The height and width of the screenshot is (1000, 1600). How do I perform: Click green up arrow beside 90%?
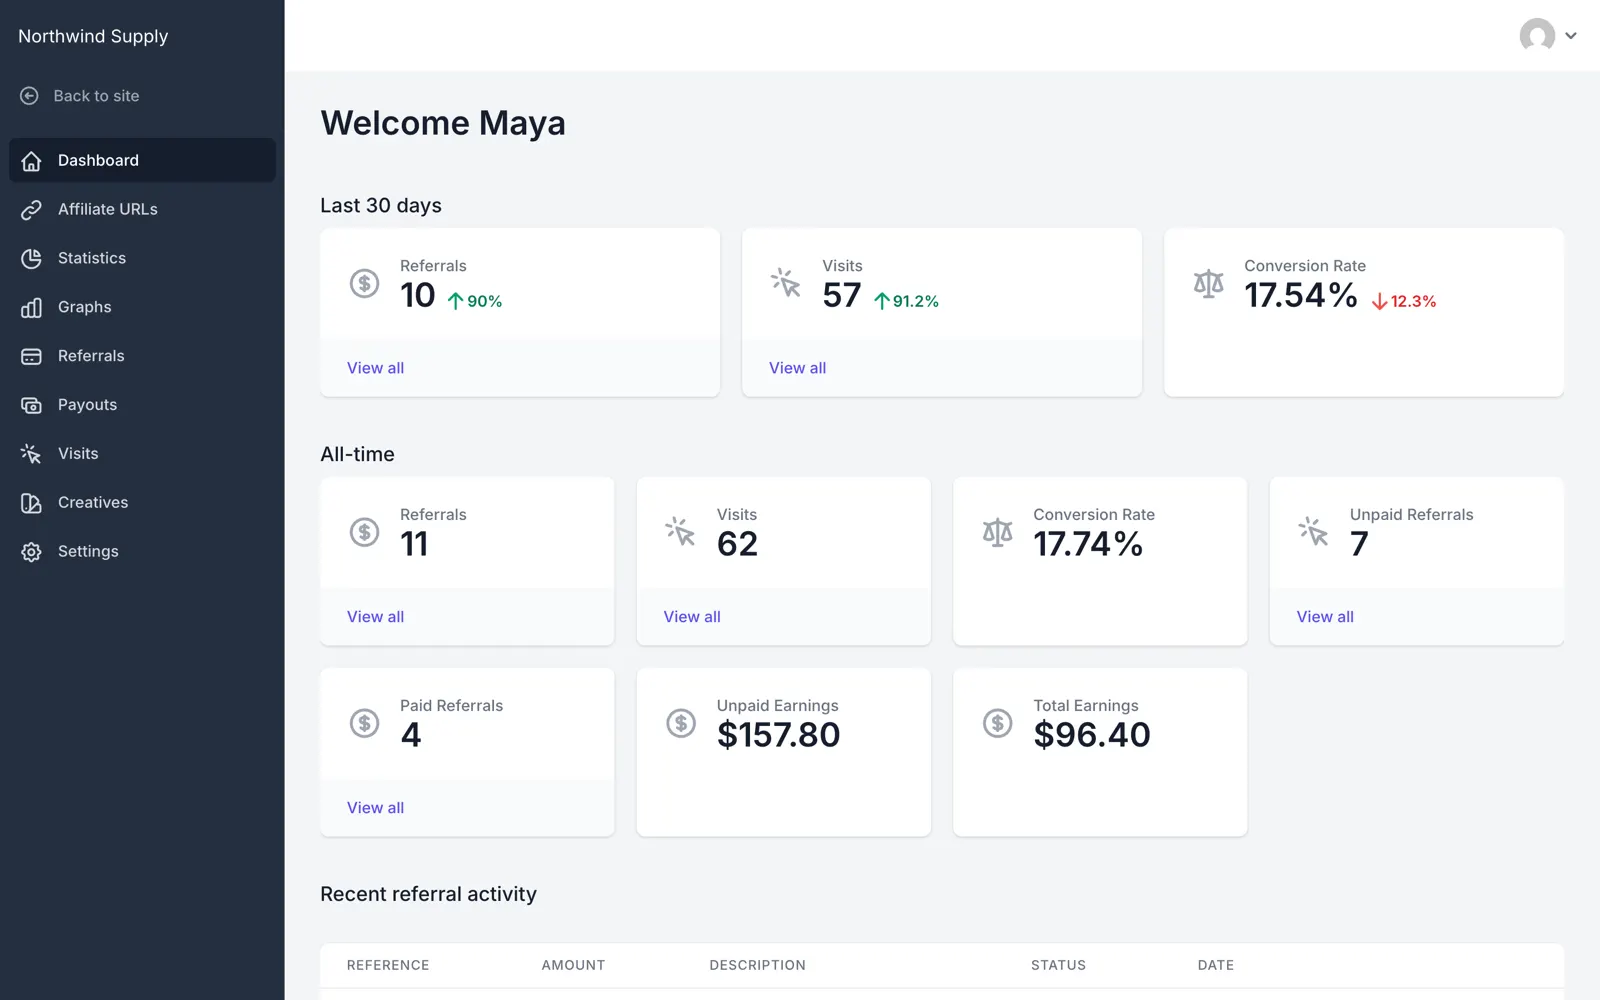455,301
